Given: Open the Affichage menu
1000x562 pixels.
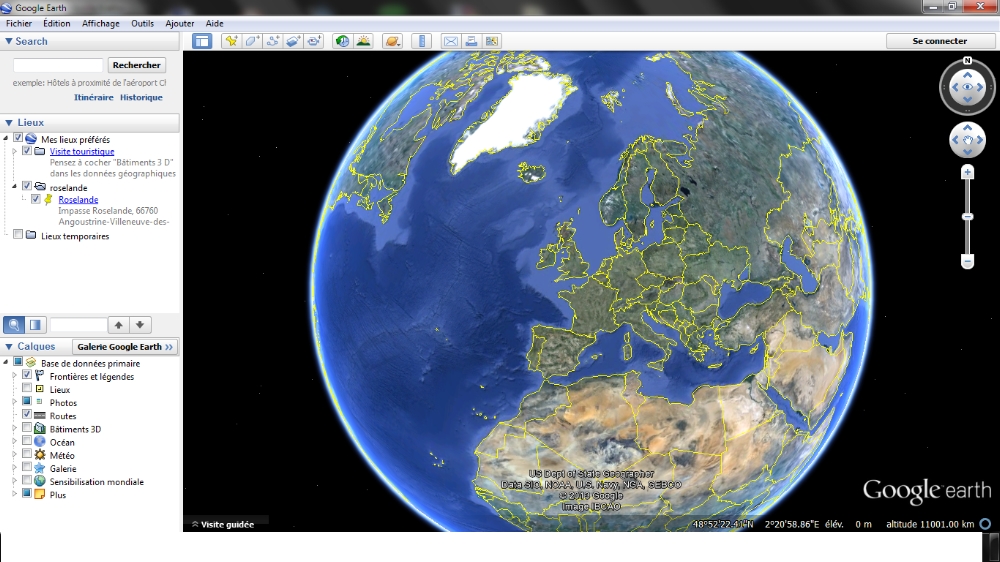Looking at the screenshot, I should pos(100,23).
